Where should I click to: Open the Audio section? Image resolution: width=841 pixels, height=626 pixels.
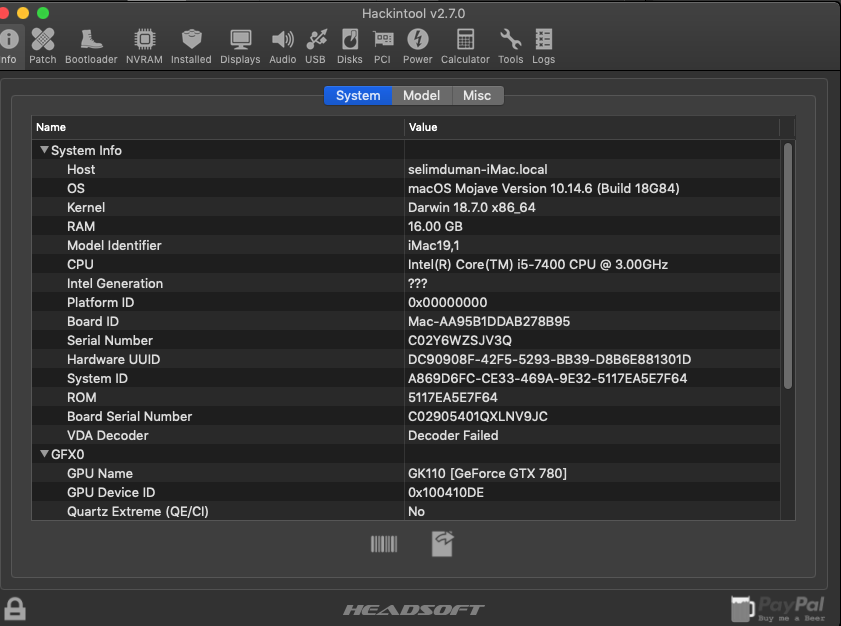click(x=283, y=46)
